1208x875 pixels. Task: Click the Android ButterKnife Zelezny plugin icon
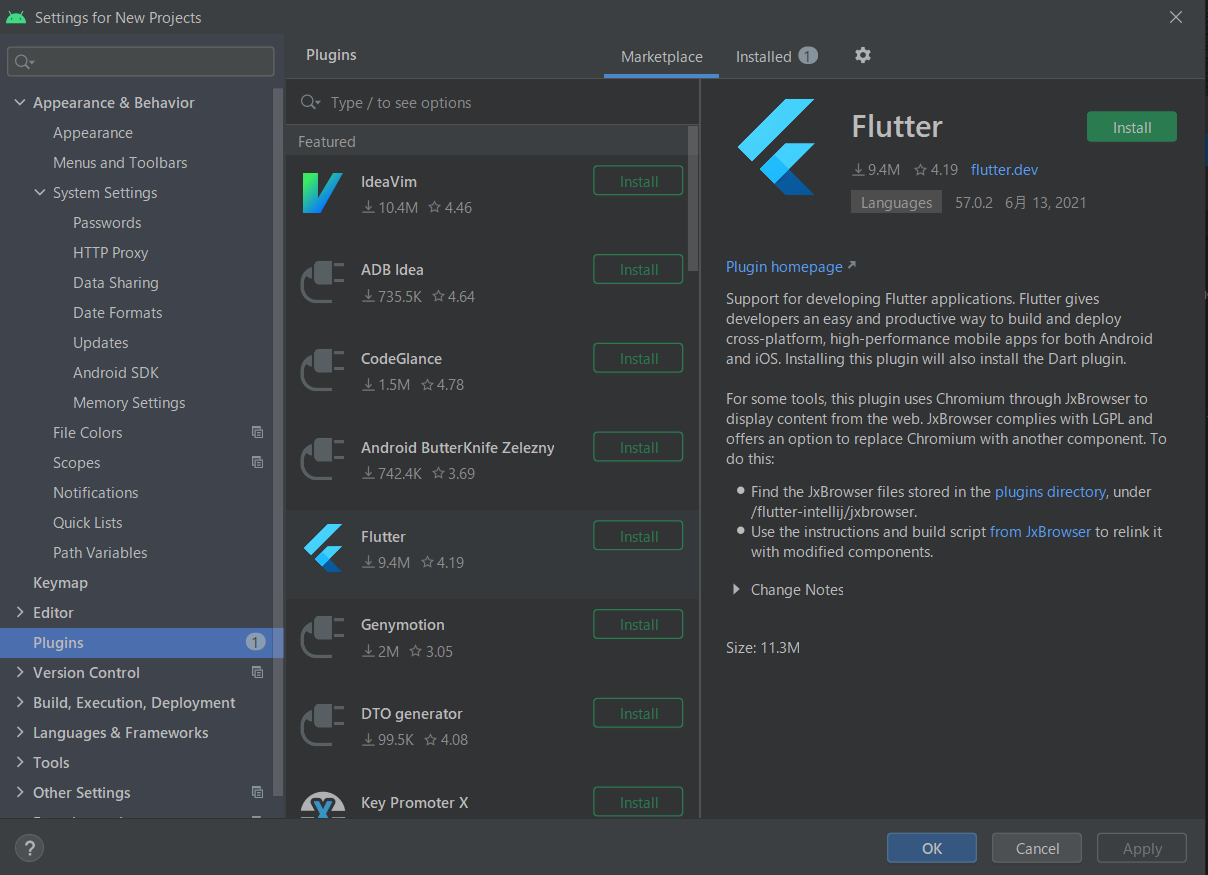[x=322, y=459]
